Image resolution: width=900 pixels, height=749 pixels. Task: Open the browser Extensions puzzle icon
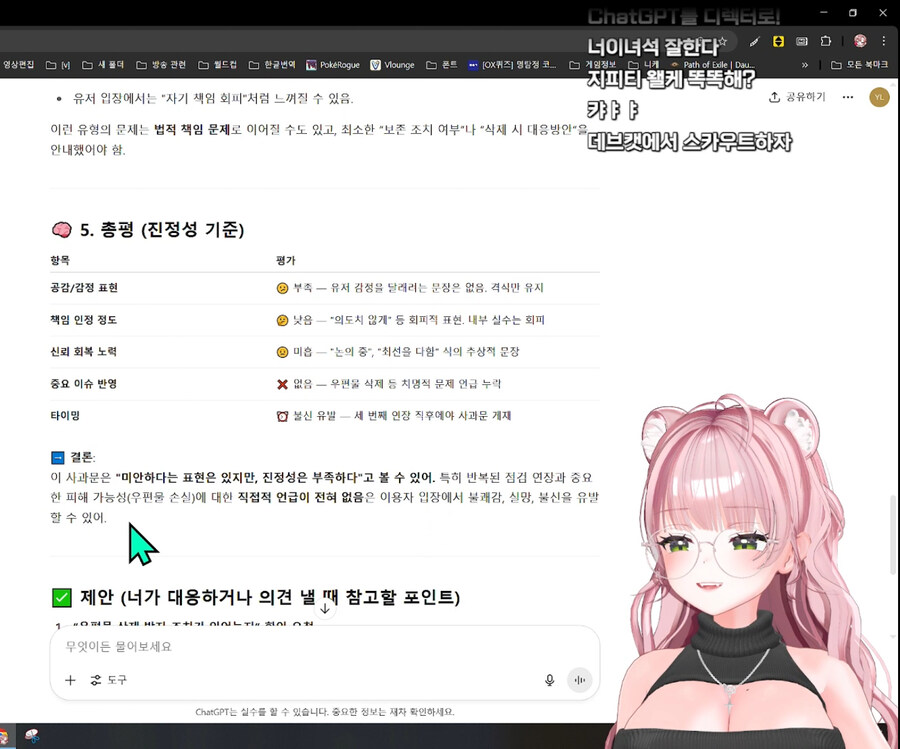point(825,41)
